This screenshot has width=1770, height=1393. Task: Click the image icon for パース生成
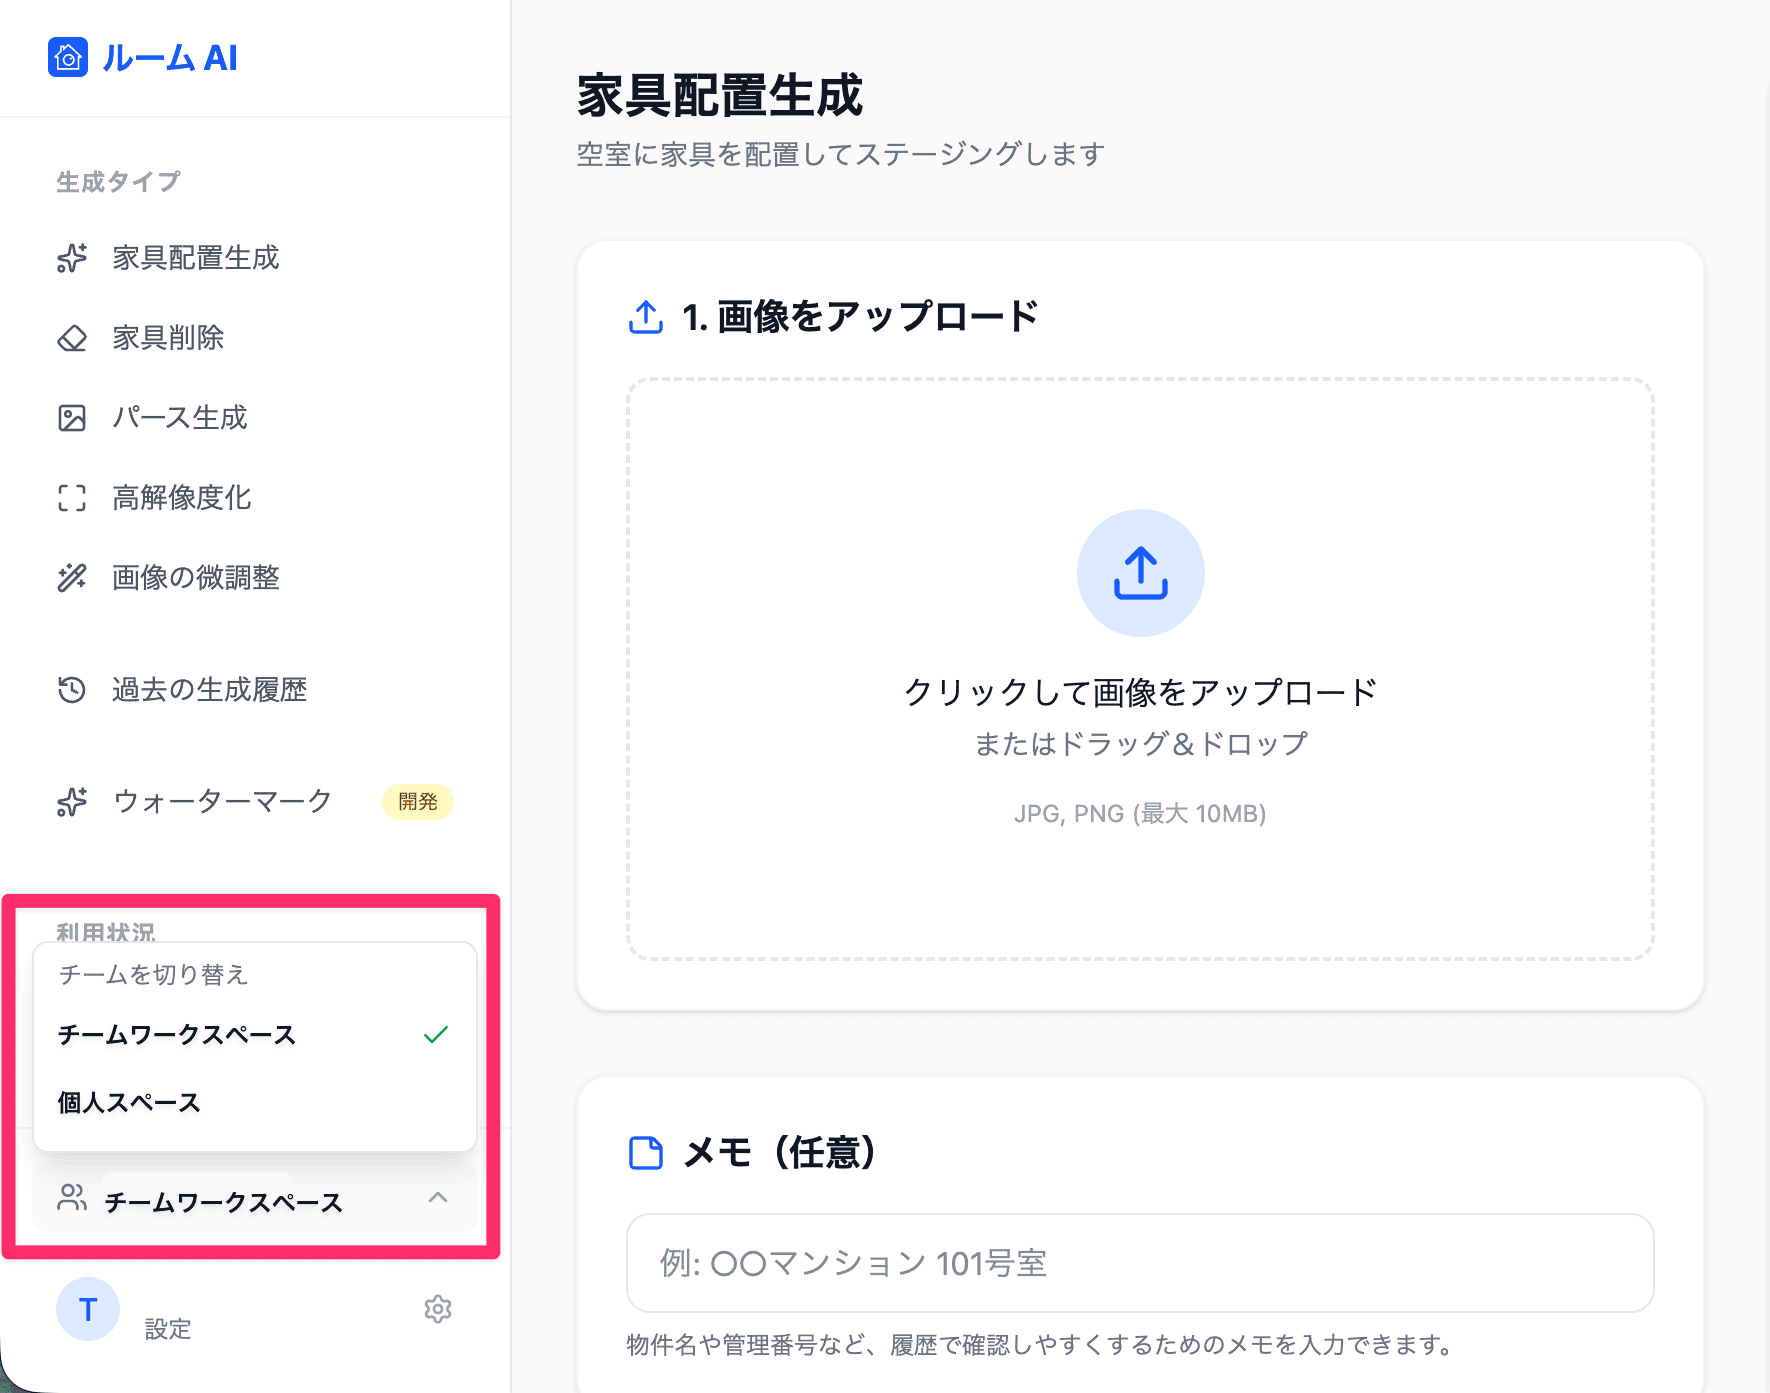(72, 418)
